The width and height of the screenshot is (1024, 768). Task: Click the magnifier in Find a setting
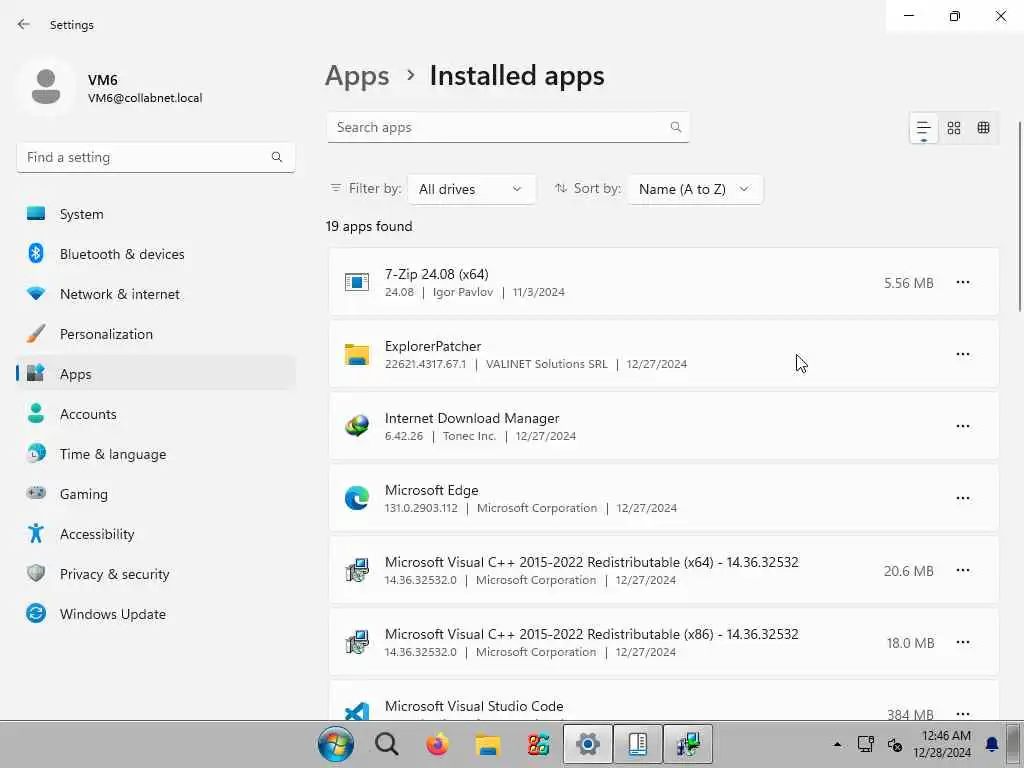coord(277,157)
